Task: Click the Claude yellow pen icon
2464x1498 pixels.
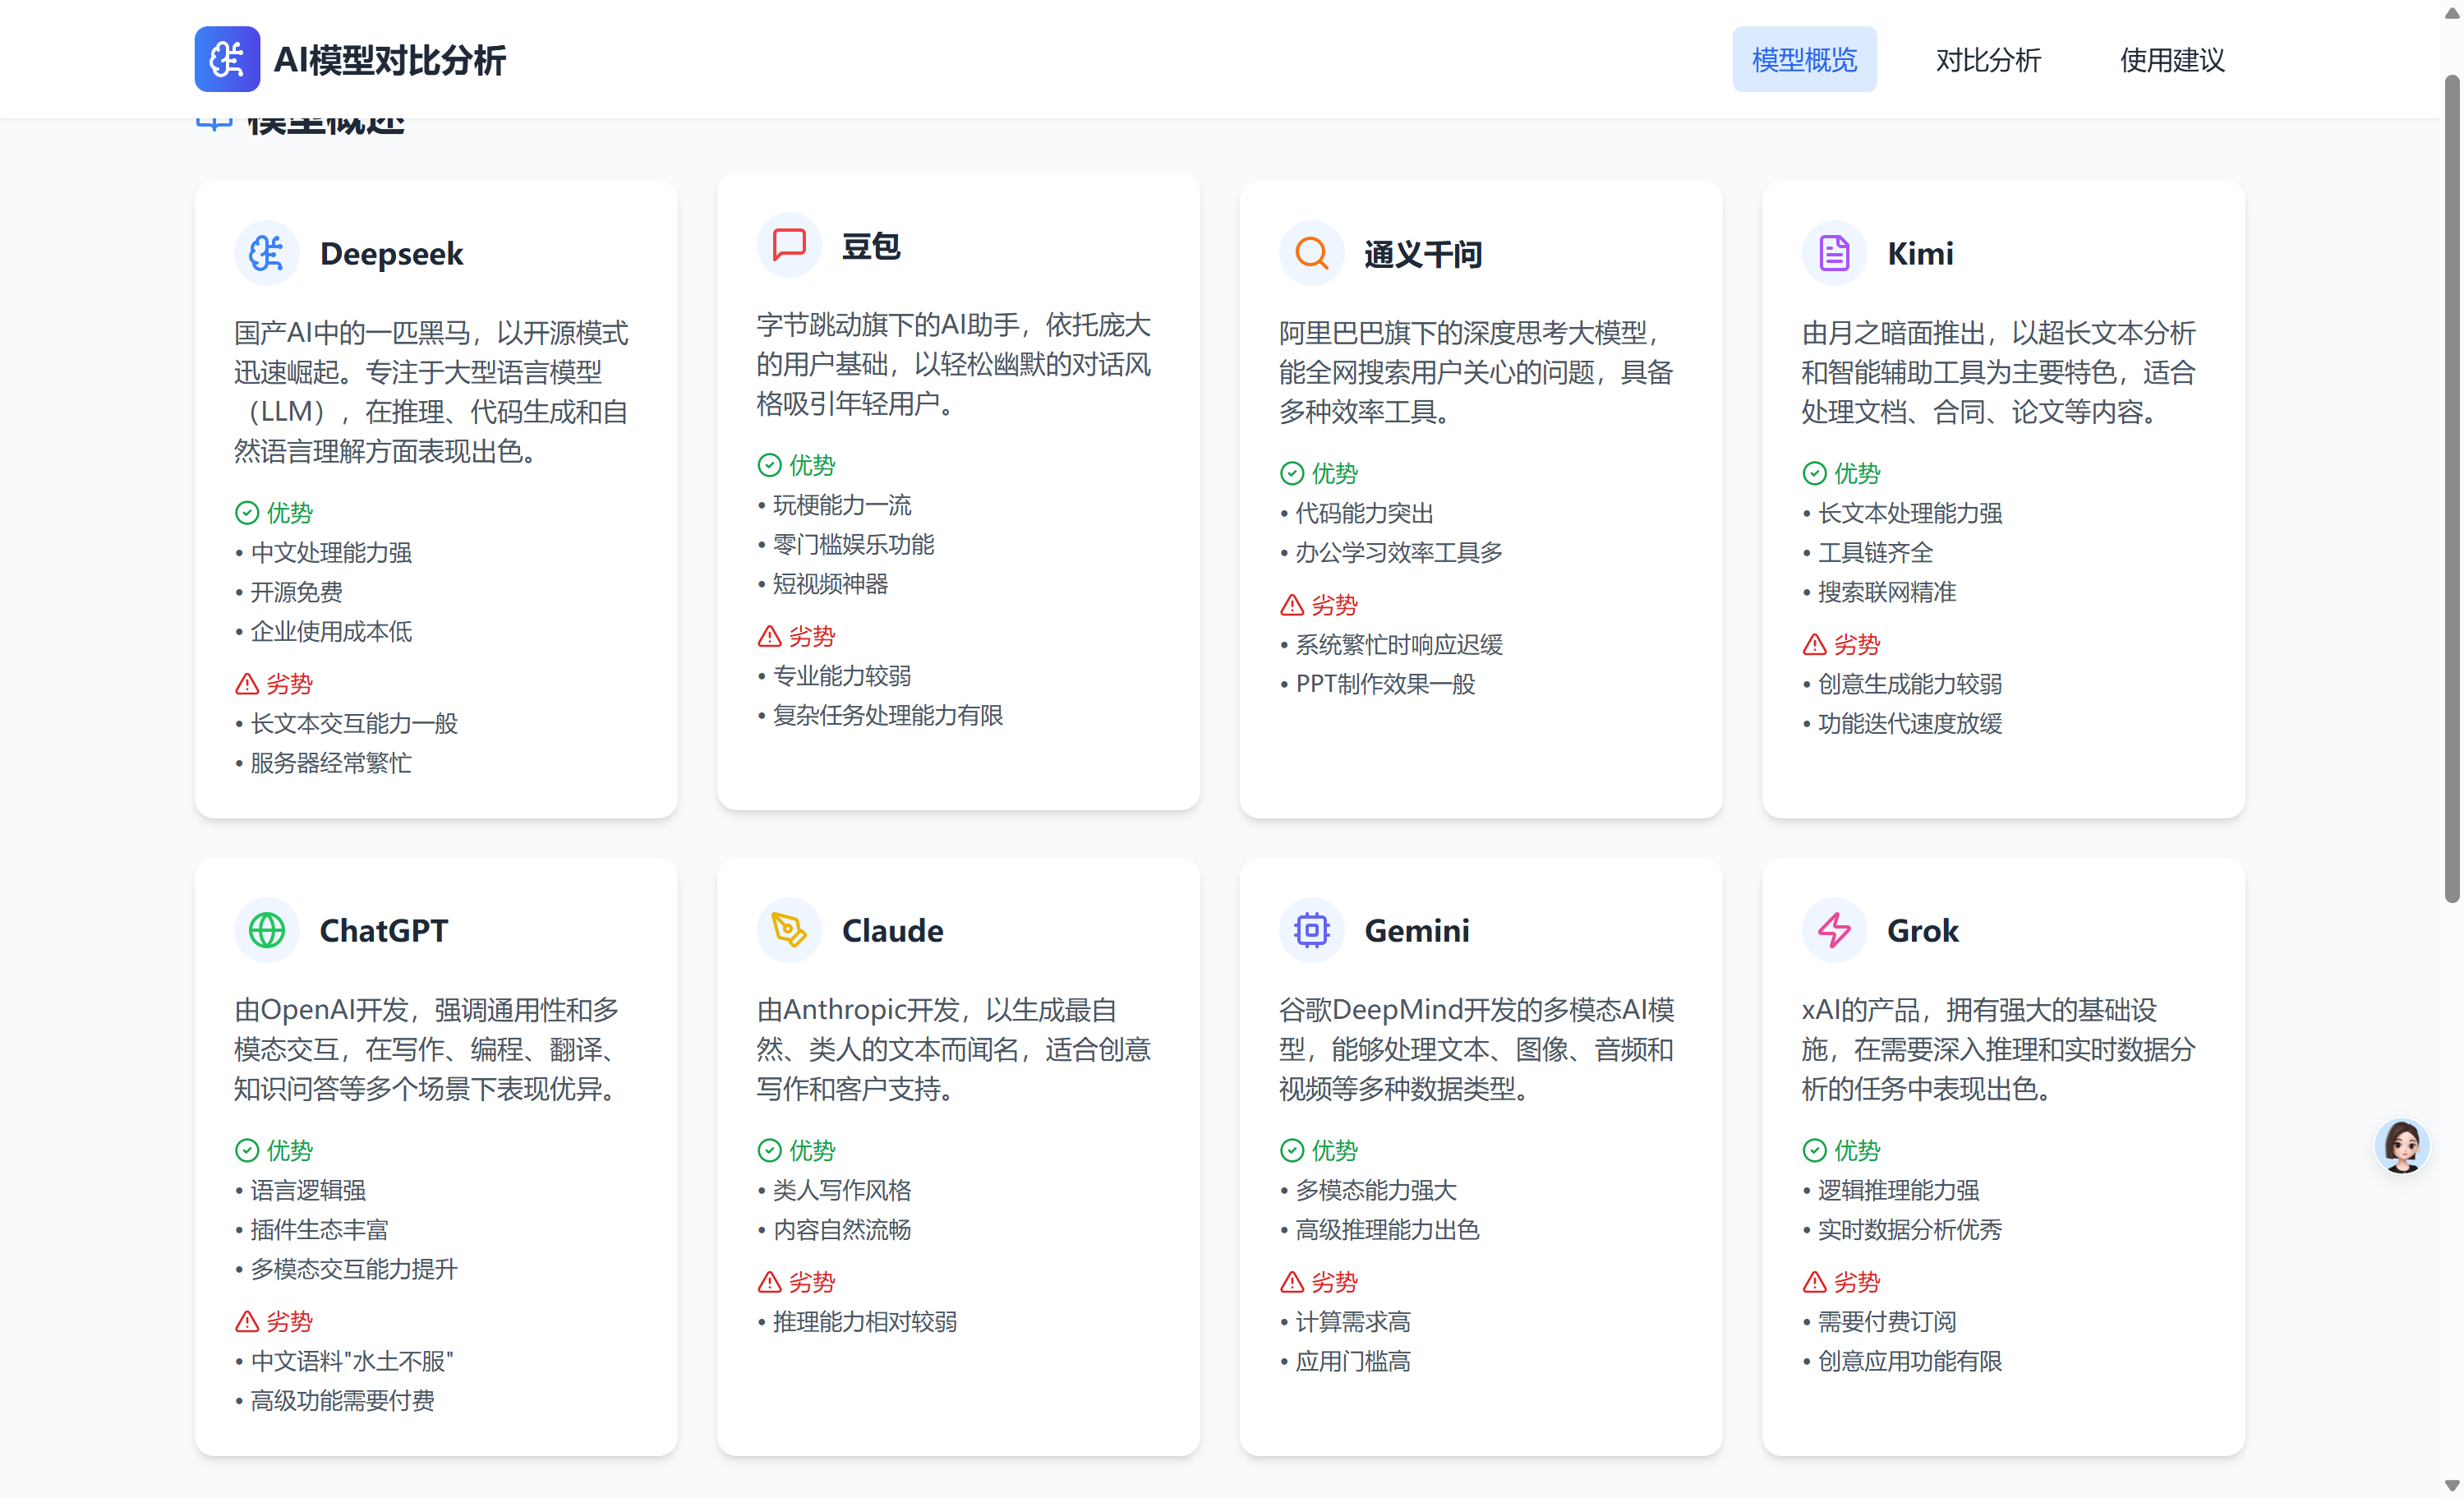Action: click(x=789, y=930)
